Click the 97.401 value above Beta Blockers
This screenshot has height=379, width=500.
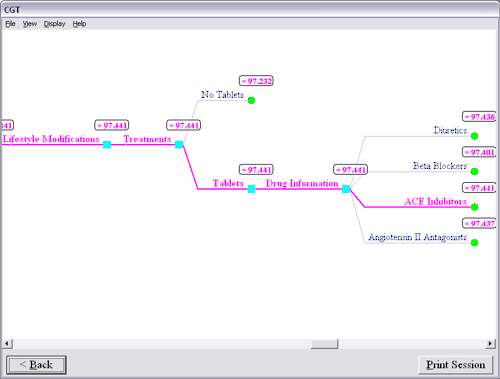coord(479,152)
